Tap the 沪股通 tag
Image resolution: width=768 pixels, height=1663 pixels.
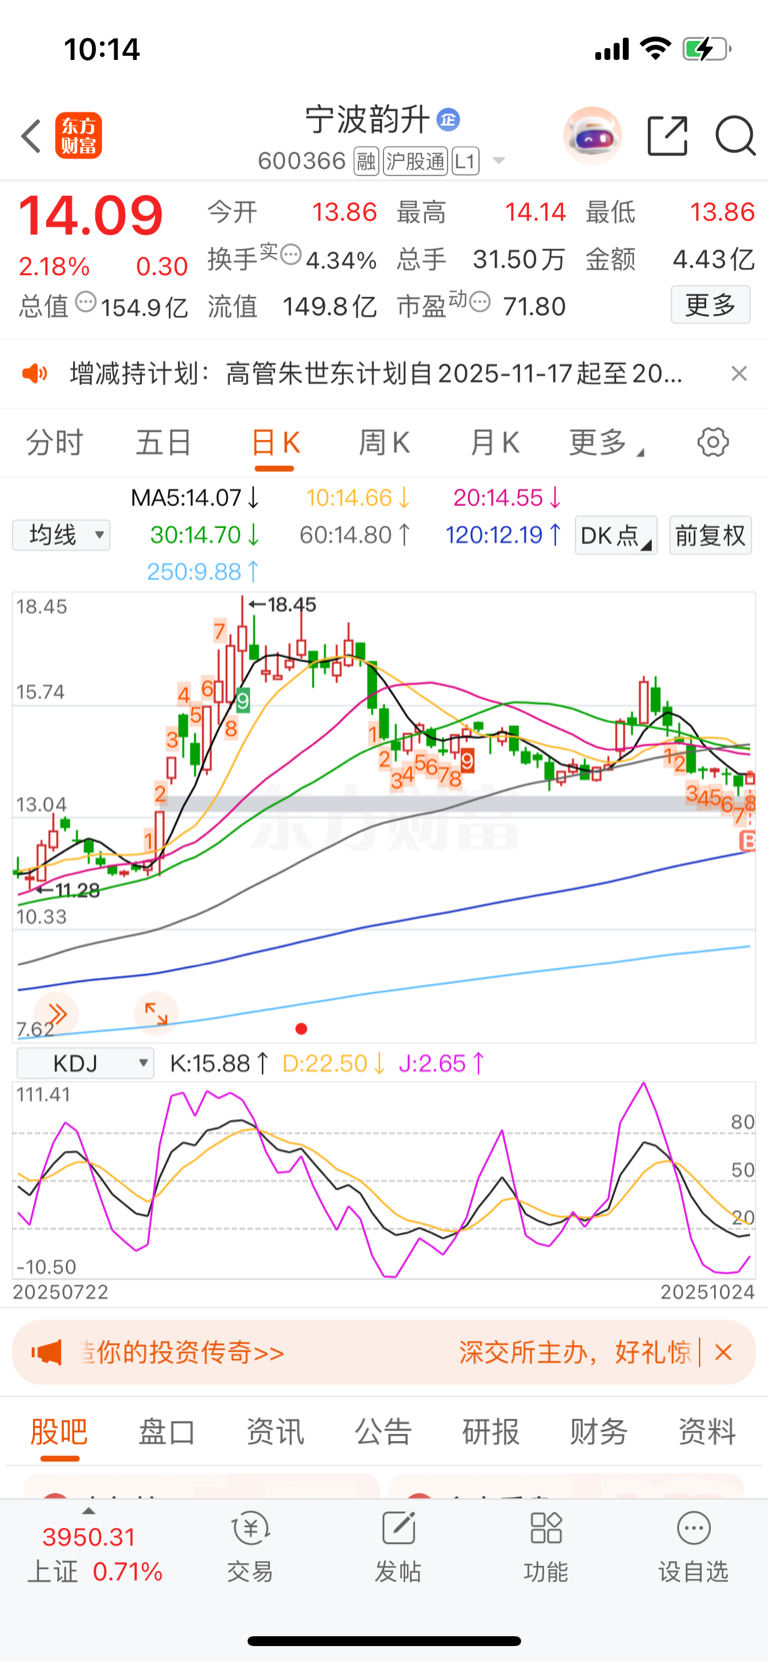click(416, 161)
